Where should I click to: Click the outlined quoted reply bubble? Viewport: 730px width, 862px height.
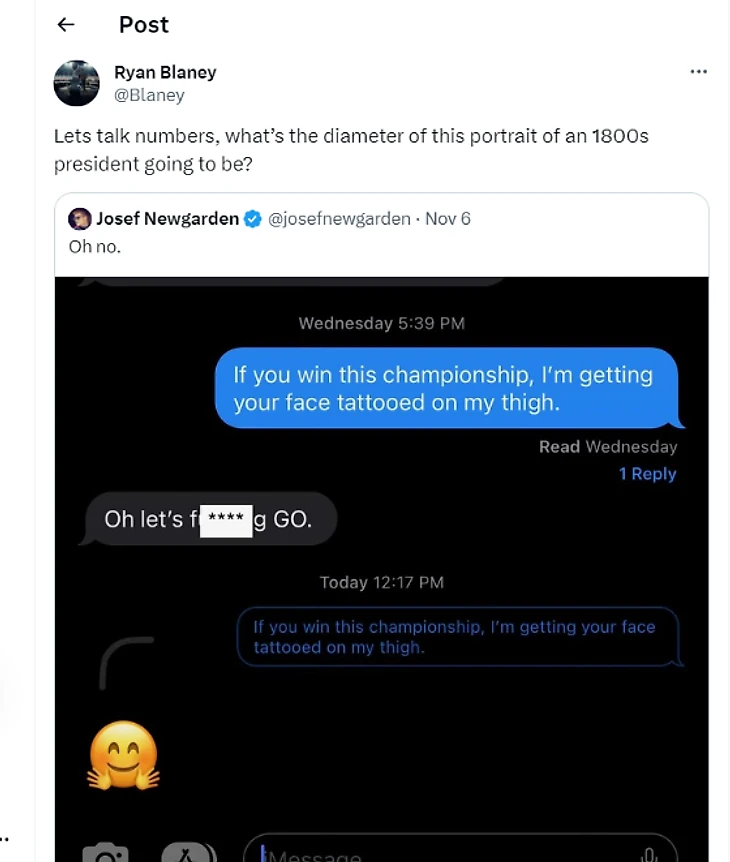click(x=457, y=637)
